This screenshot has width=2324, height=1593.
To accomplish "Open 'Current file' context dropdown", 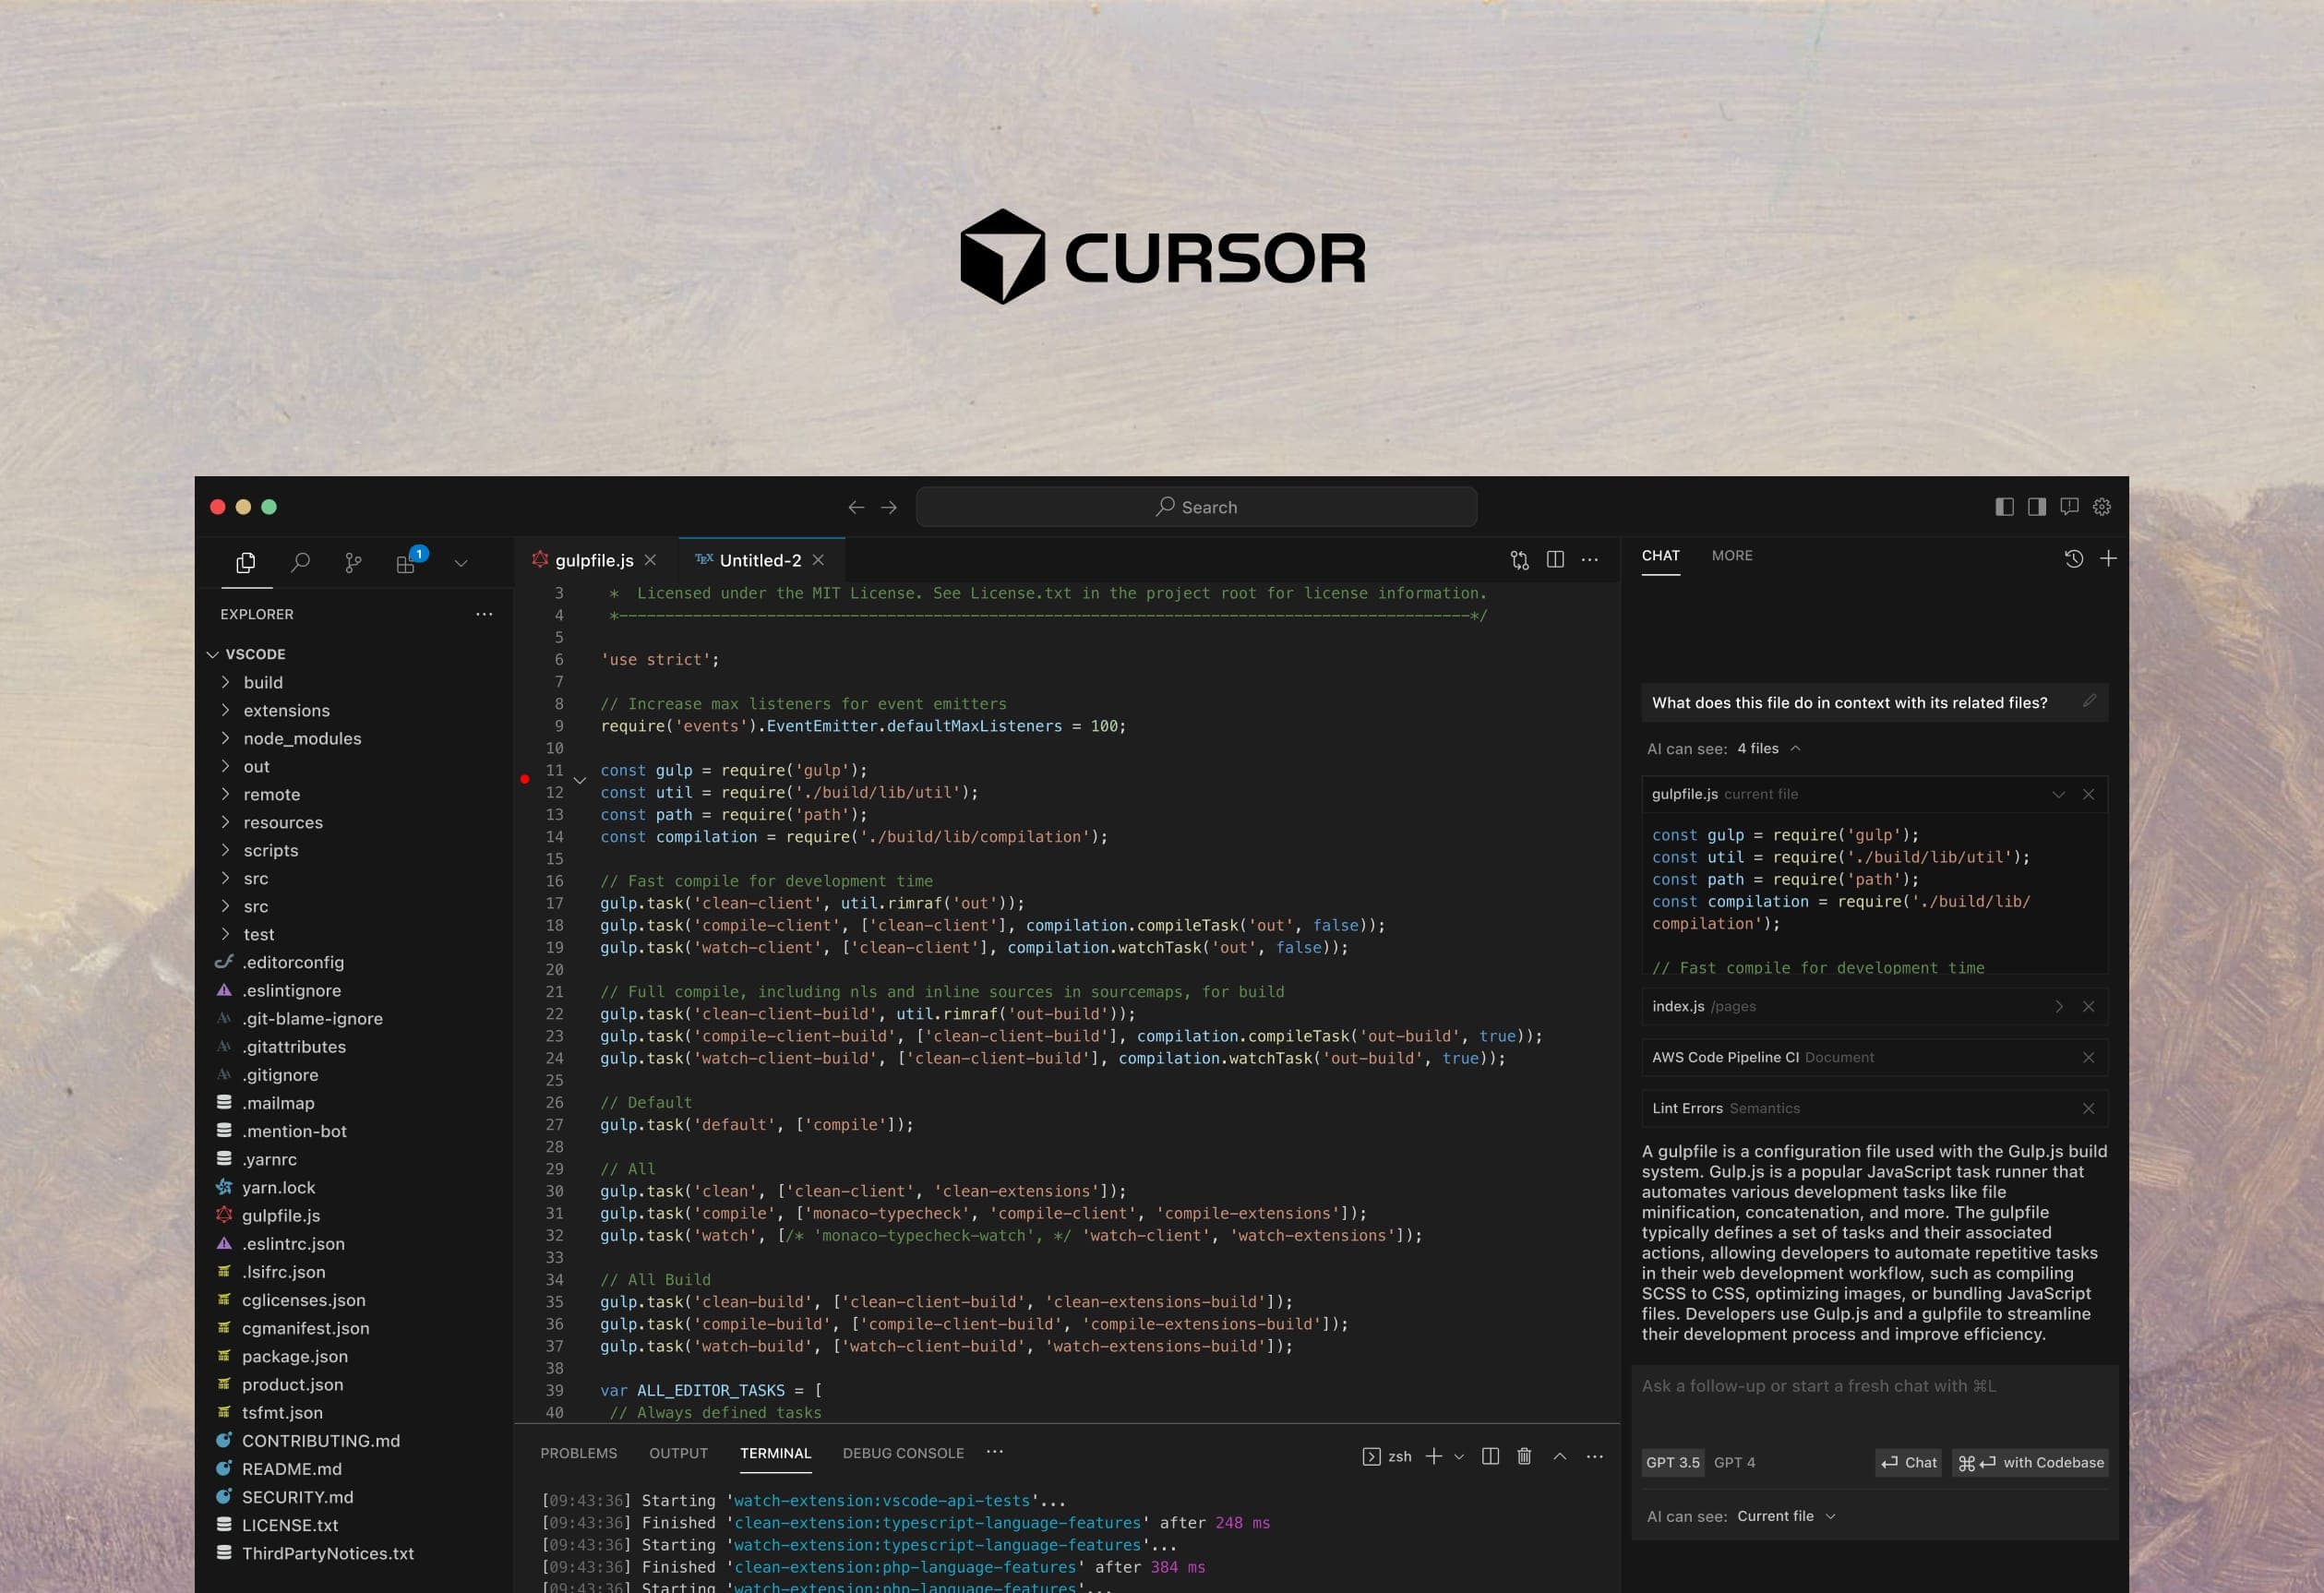I will [x=1786, y=1516].
